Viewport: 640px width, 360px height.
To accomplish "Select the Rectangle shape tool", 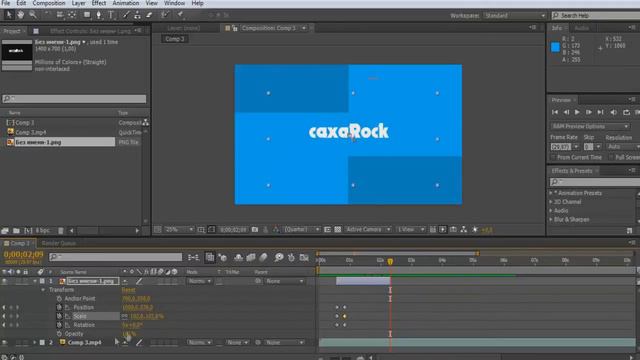I will (x=87, y=15).
